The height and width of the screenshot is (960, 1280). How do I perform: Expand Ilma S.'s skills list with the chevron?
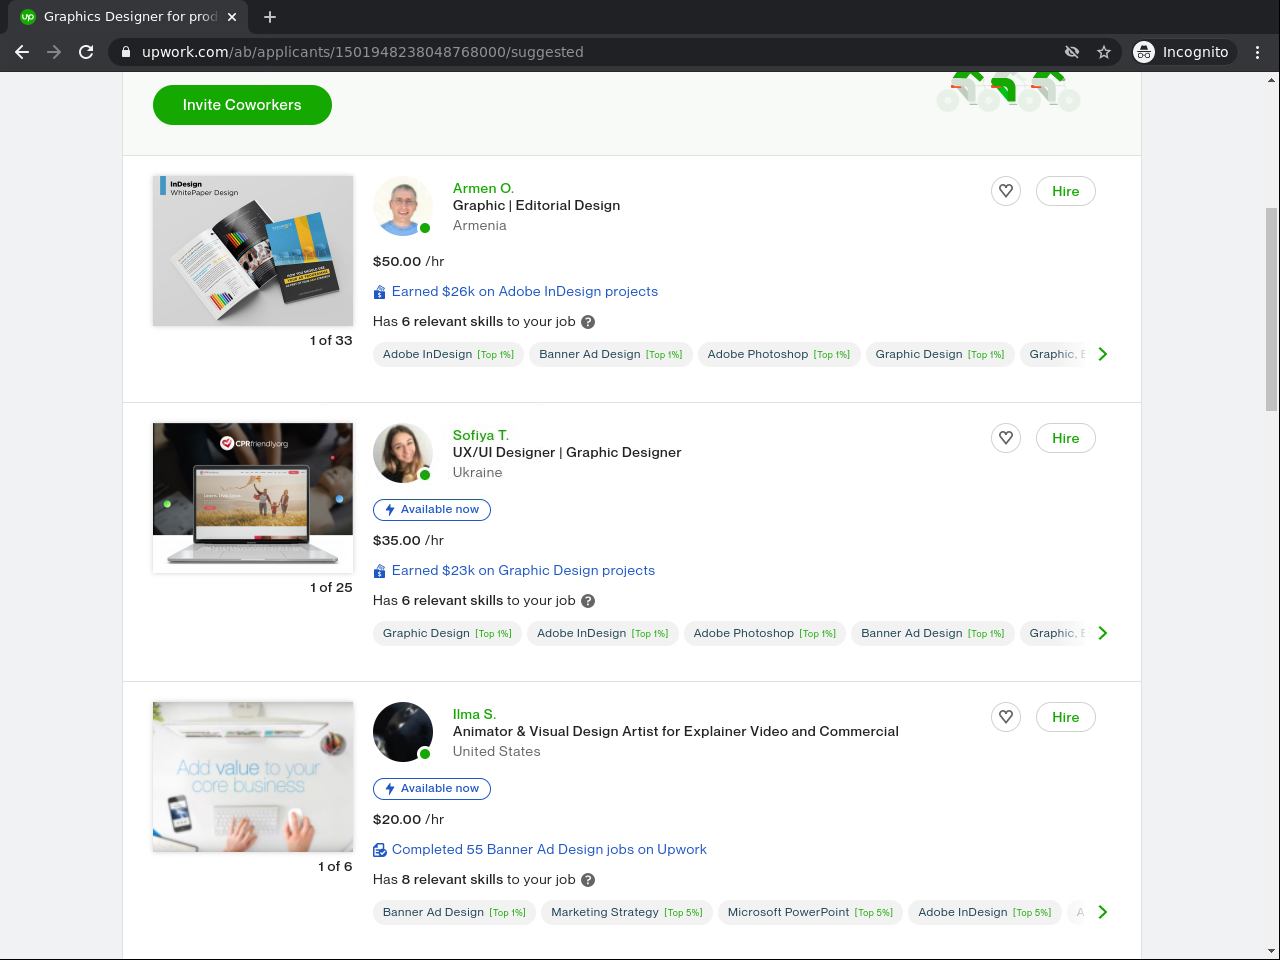tap(1102, 912)
